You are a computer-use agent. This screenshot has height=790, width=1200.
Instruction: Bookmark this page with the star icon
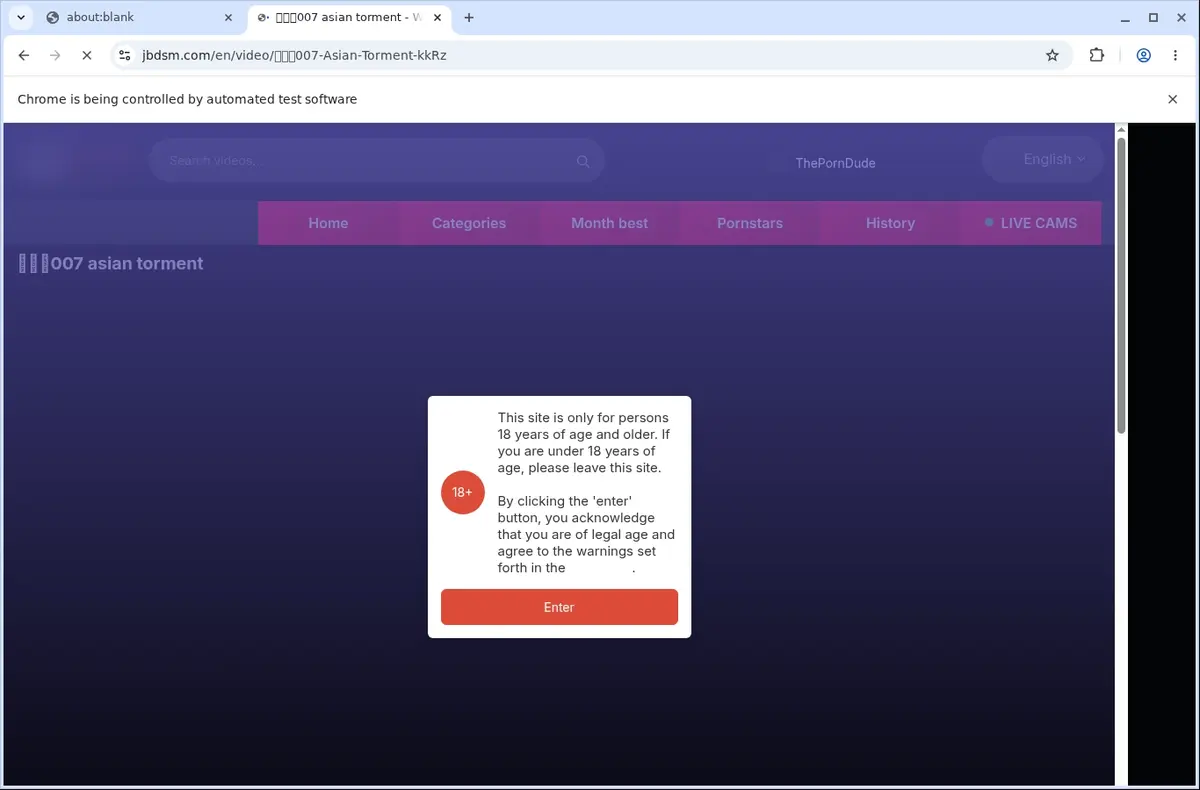pyautogui.click(x=1052, y=56)
